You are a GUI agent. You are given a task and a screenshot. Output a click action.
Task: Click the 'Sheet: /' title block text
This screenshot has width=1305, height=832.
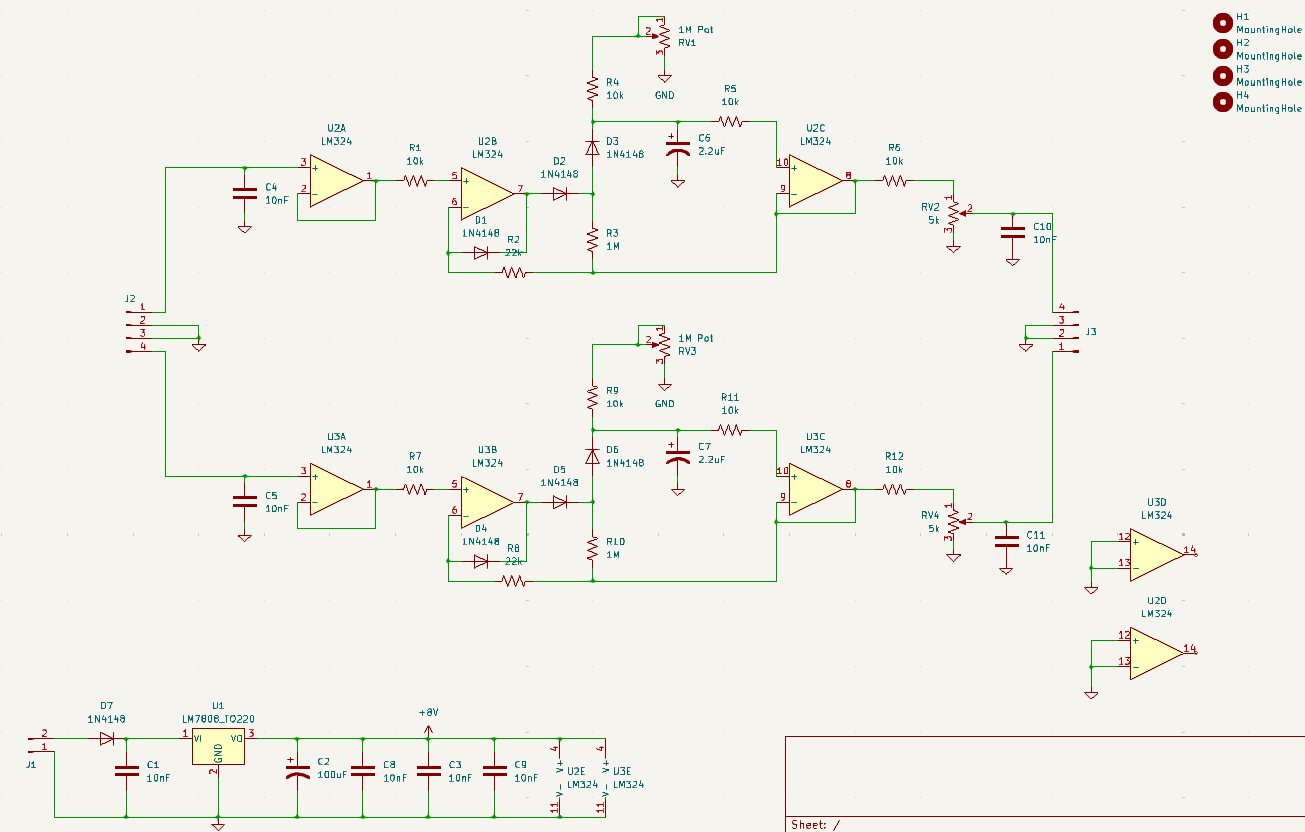tap(815, 825)
